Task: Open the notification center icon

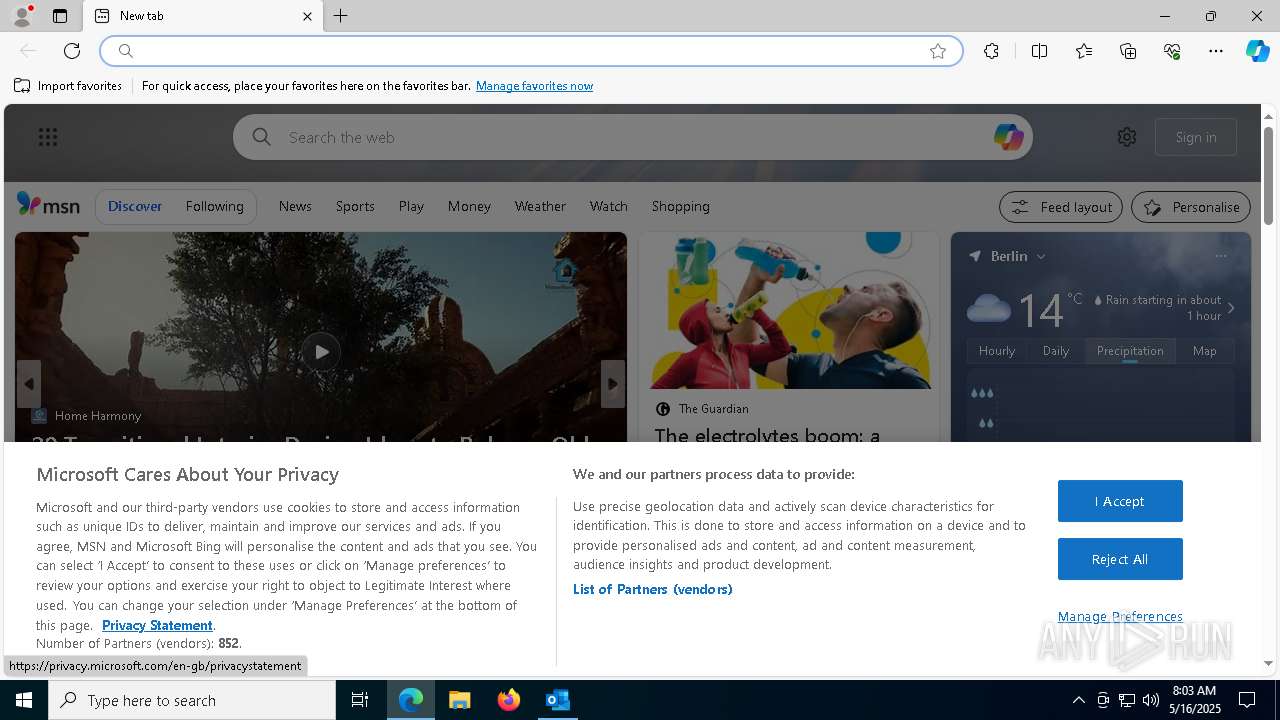Action: click(x=1247, y=700)
